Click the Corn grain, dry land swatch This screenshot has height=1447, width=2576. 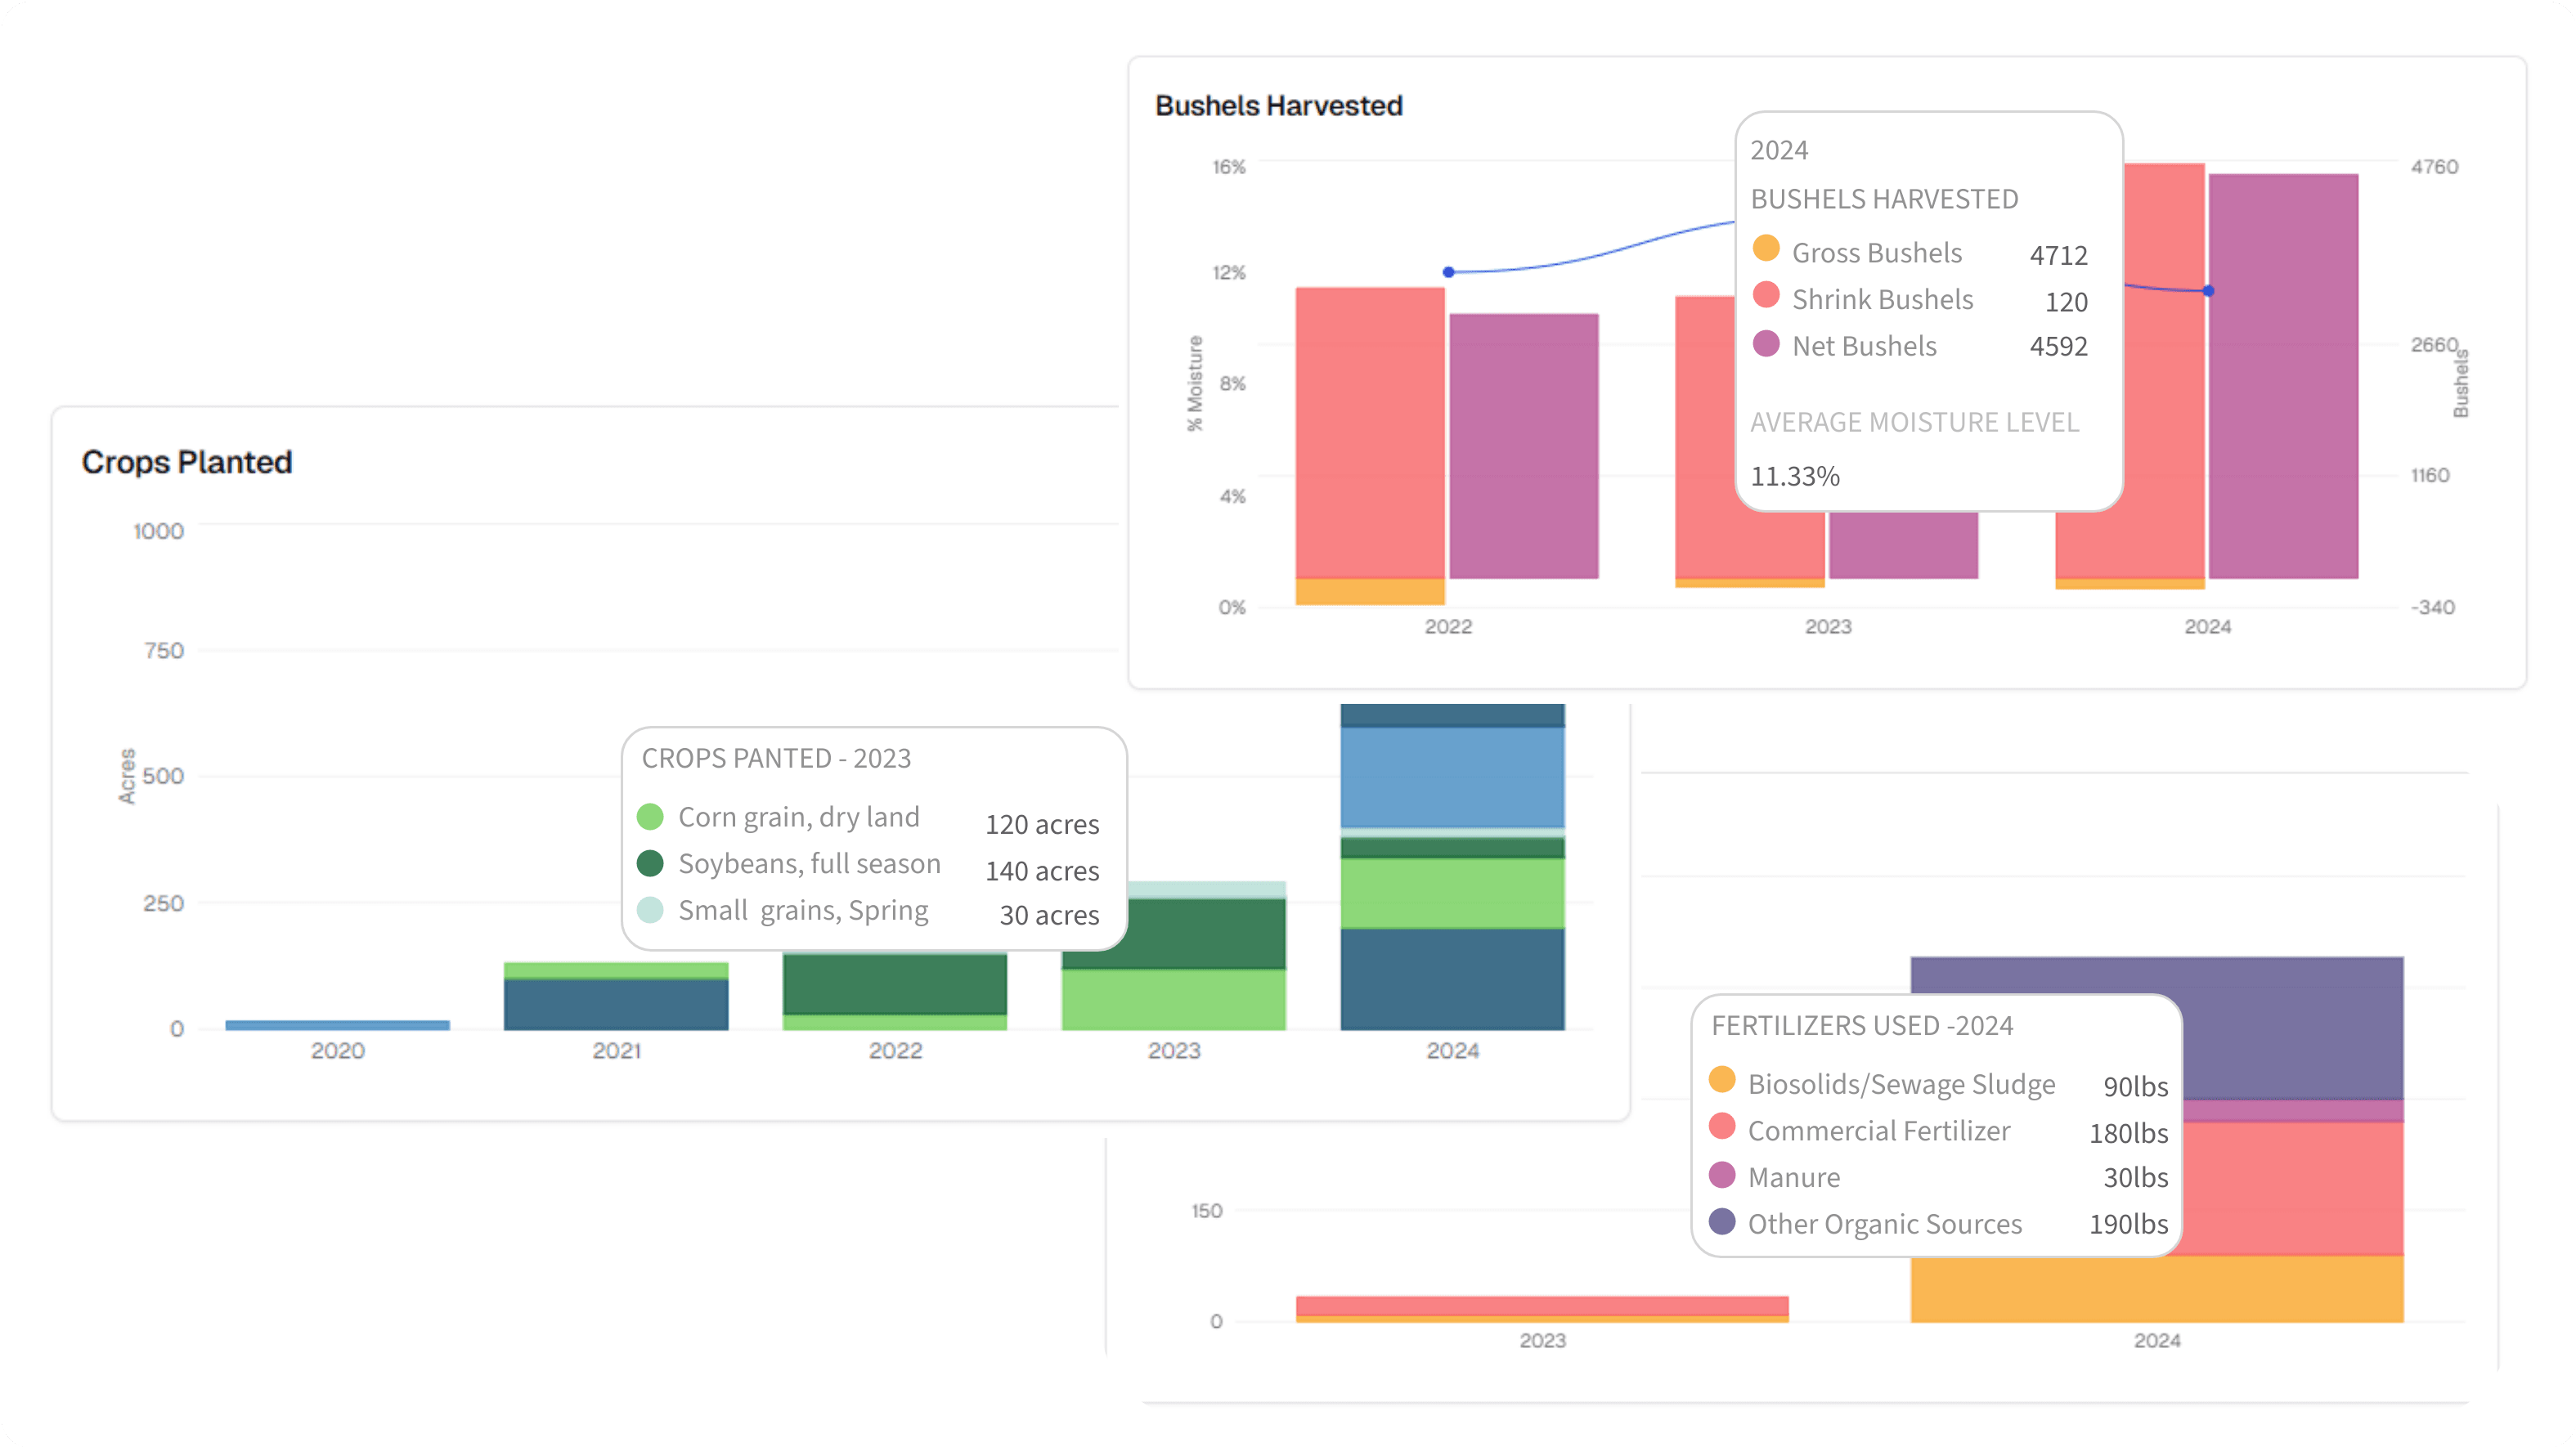650,816
